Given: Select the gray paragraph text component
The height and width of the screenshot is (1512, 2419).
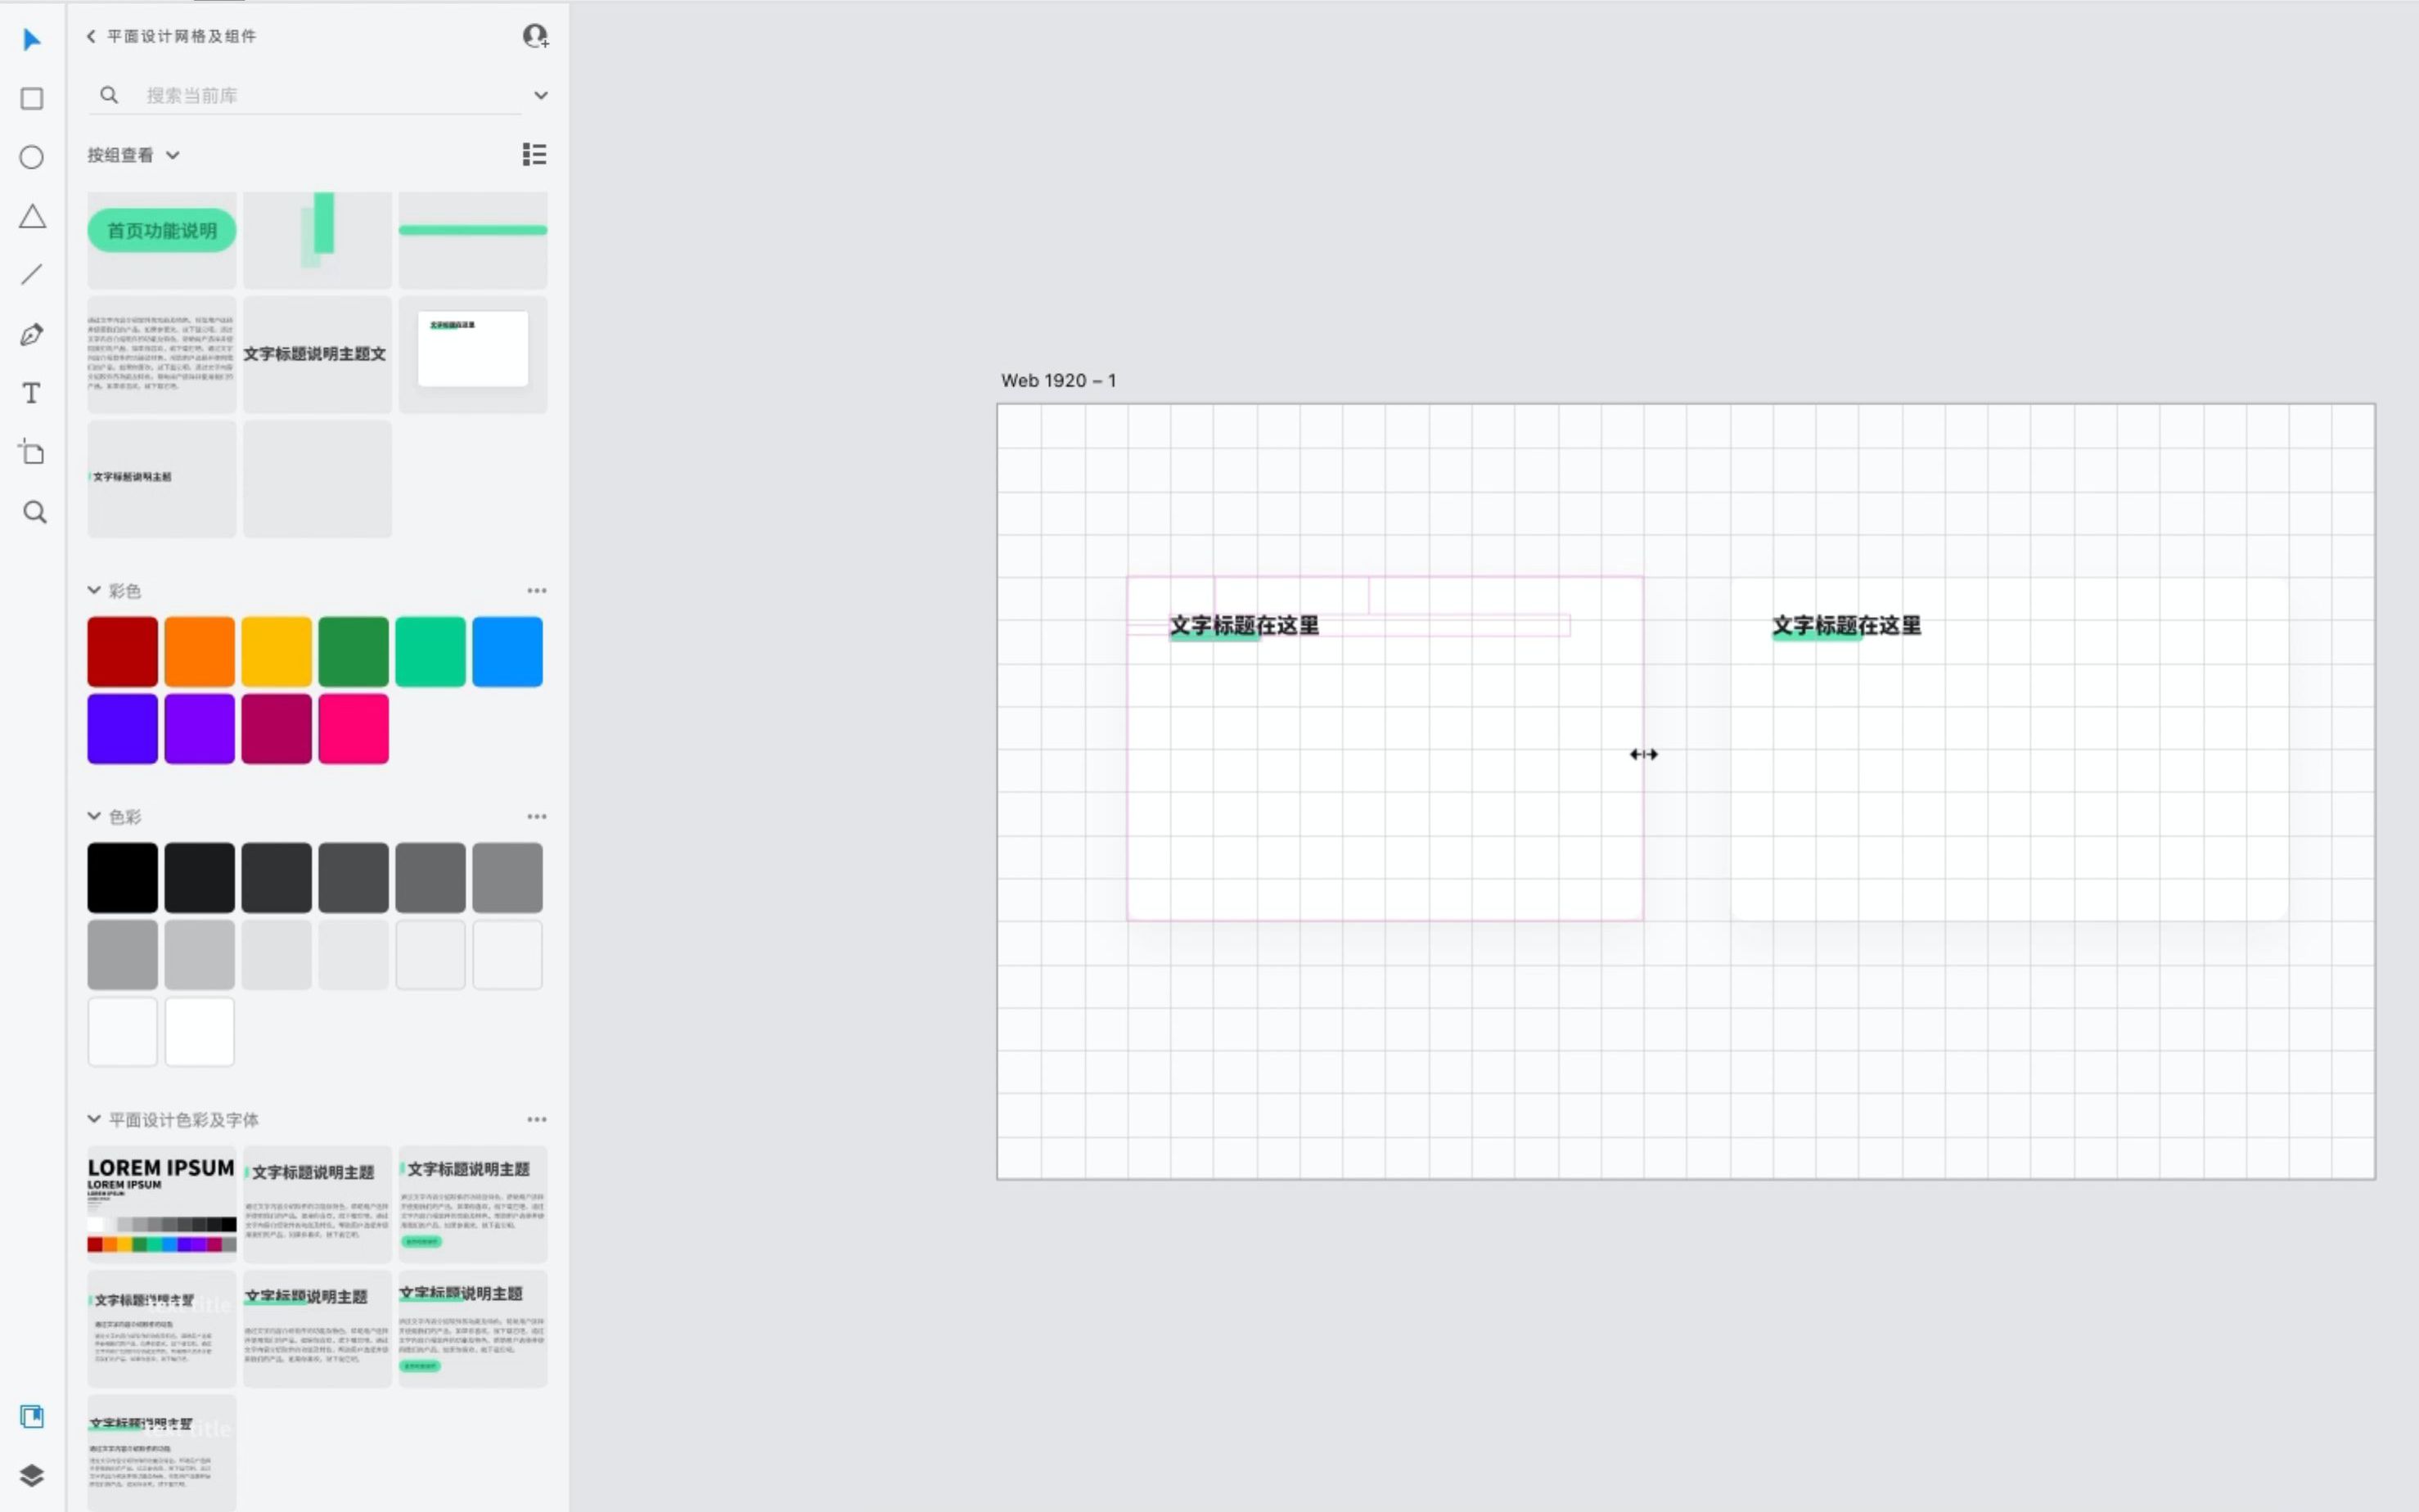Looking at the screenshot, I should coord(161,354).
